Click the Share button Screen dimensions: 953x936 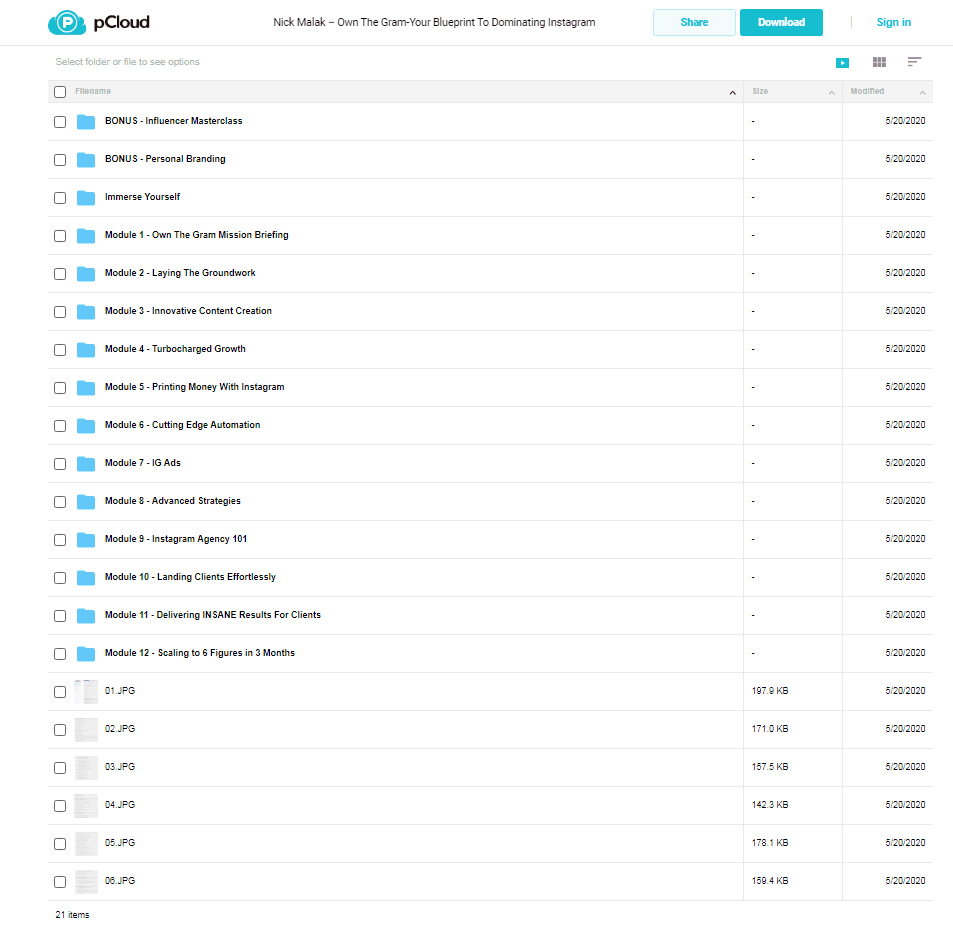[x=694, y=22]
